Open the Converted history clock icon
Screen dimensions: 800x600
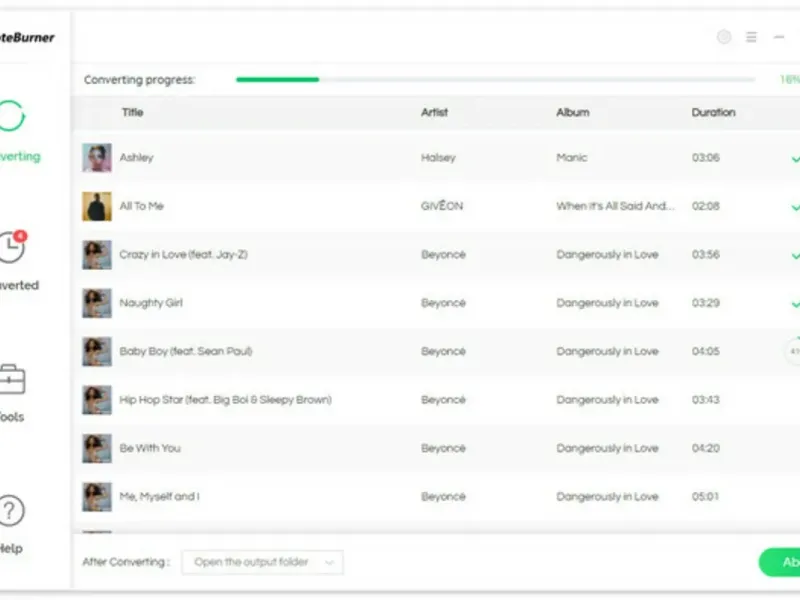coord(12,247)
